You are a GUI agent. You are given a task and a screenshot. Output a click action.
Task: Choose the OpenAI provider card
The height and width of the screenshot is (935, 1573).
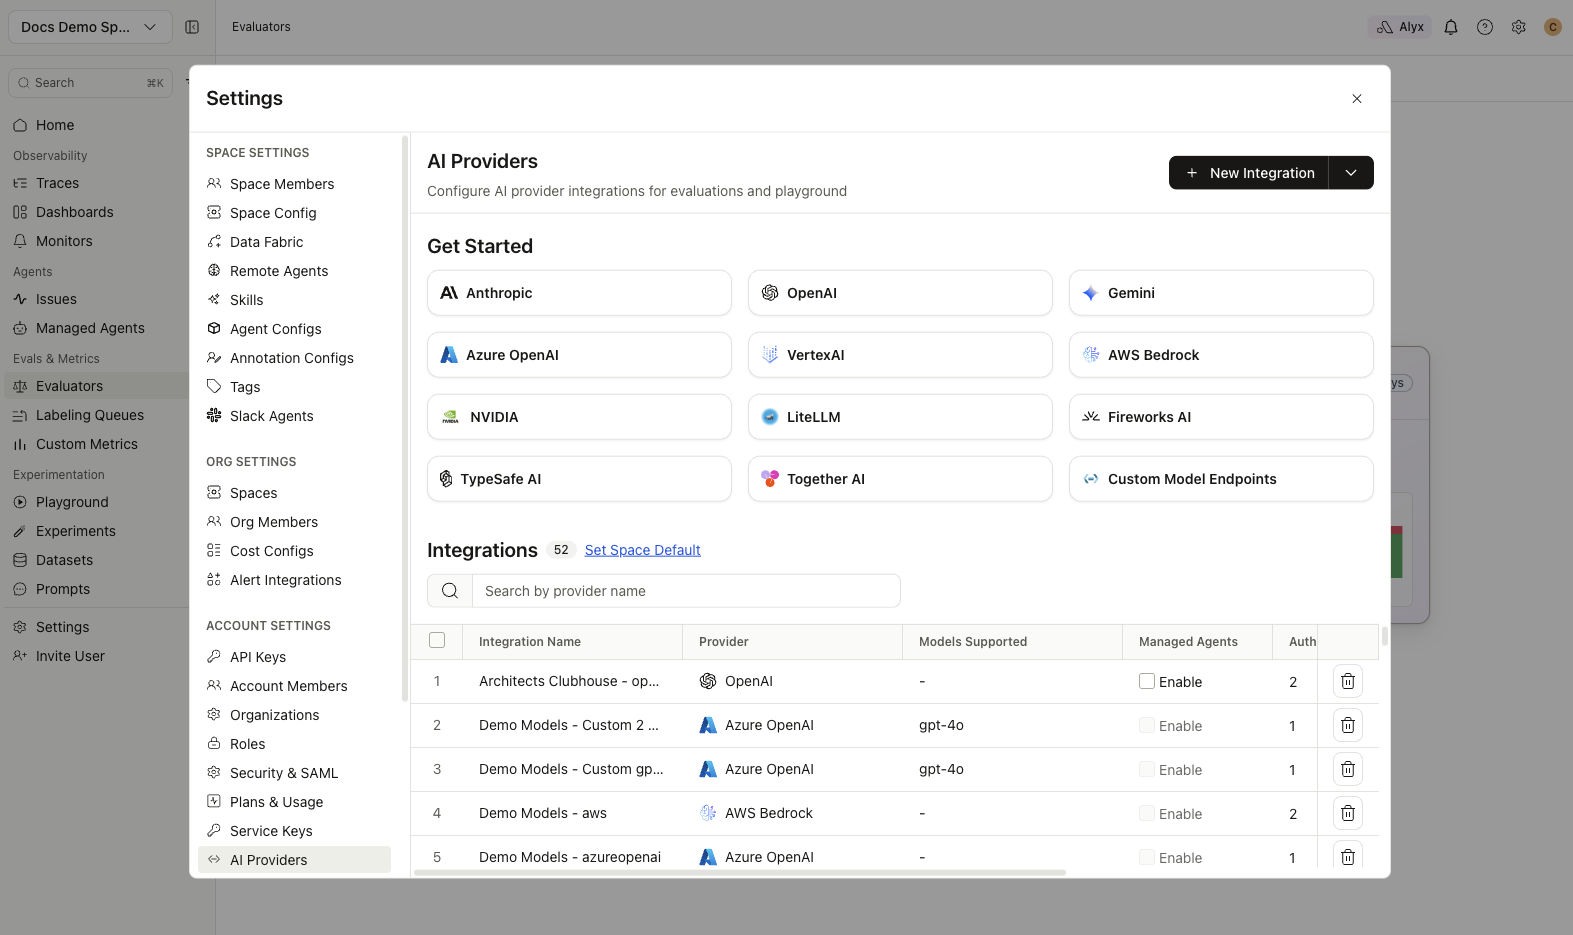pos(900,293)
